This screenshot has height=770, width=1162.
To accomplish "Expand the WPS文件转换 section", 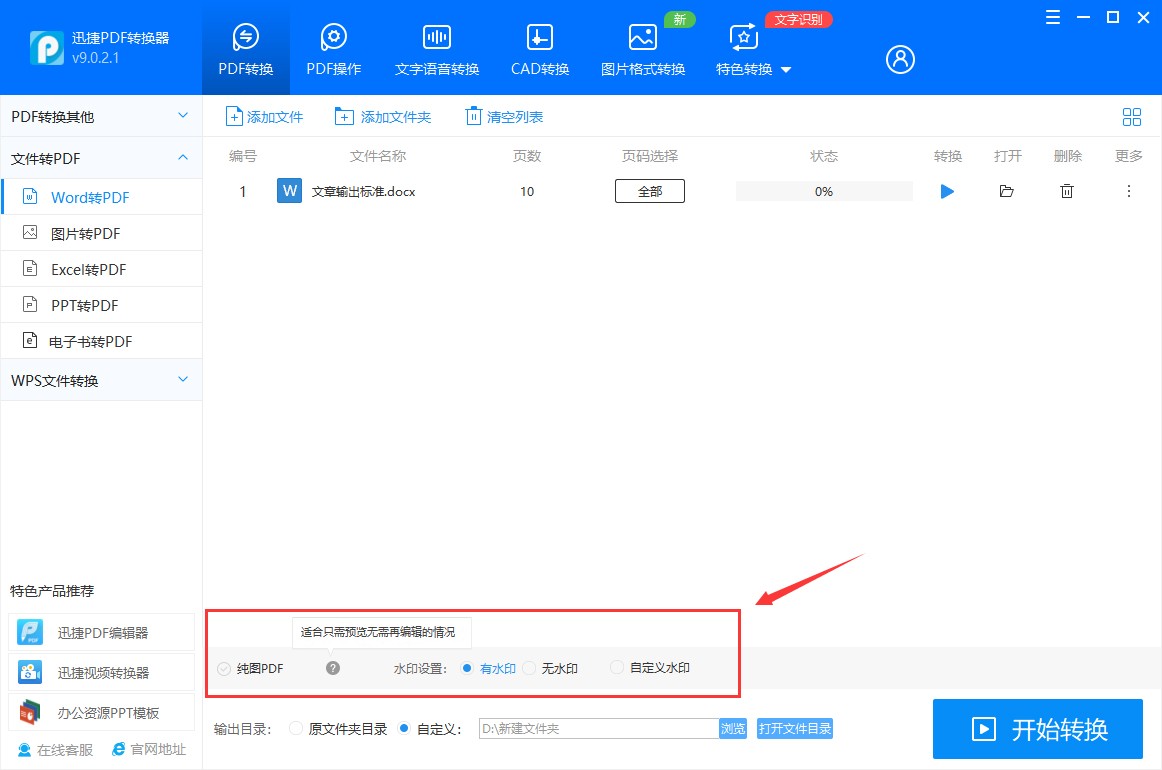I will tap(101, 380).
